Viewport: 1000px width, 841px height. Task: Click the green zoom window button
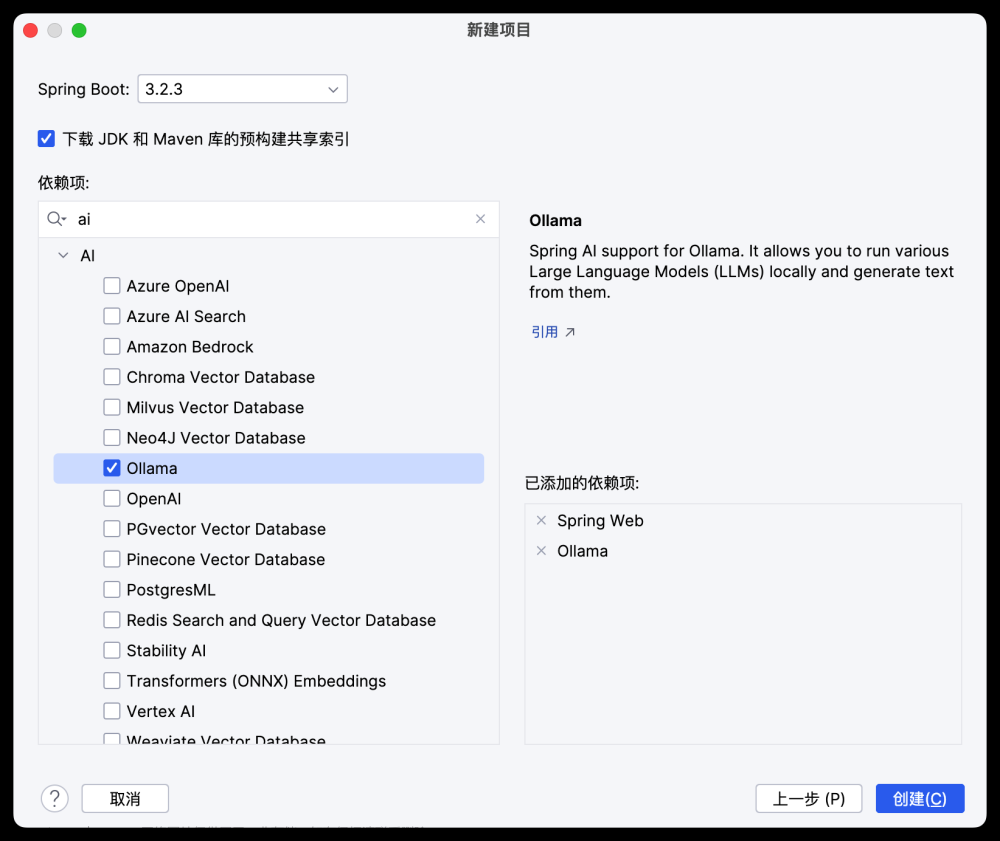[79, 30]
